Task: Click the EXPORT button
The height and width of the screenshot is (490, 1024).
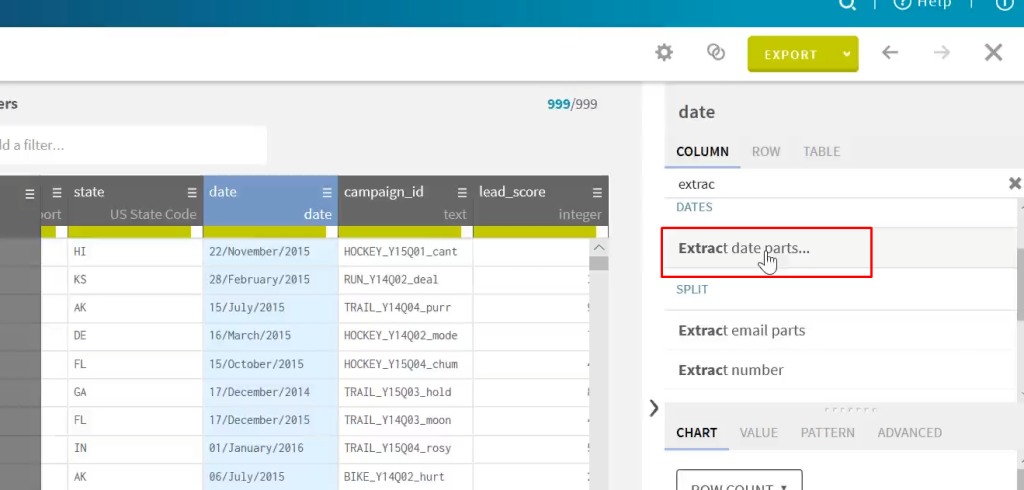Action: coord(791,54)
